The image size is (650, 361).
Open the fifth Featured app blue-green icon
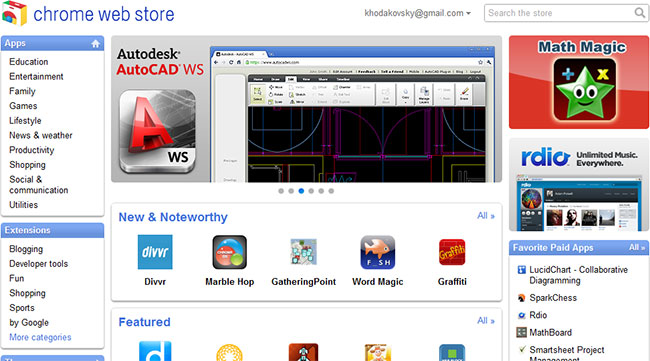pyautogui.click(x=452, y=352)
